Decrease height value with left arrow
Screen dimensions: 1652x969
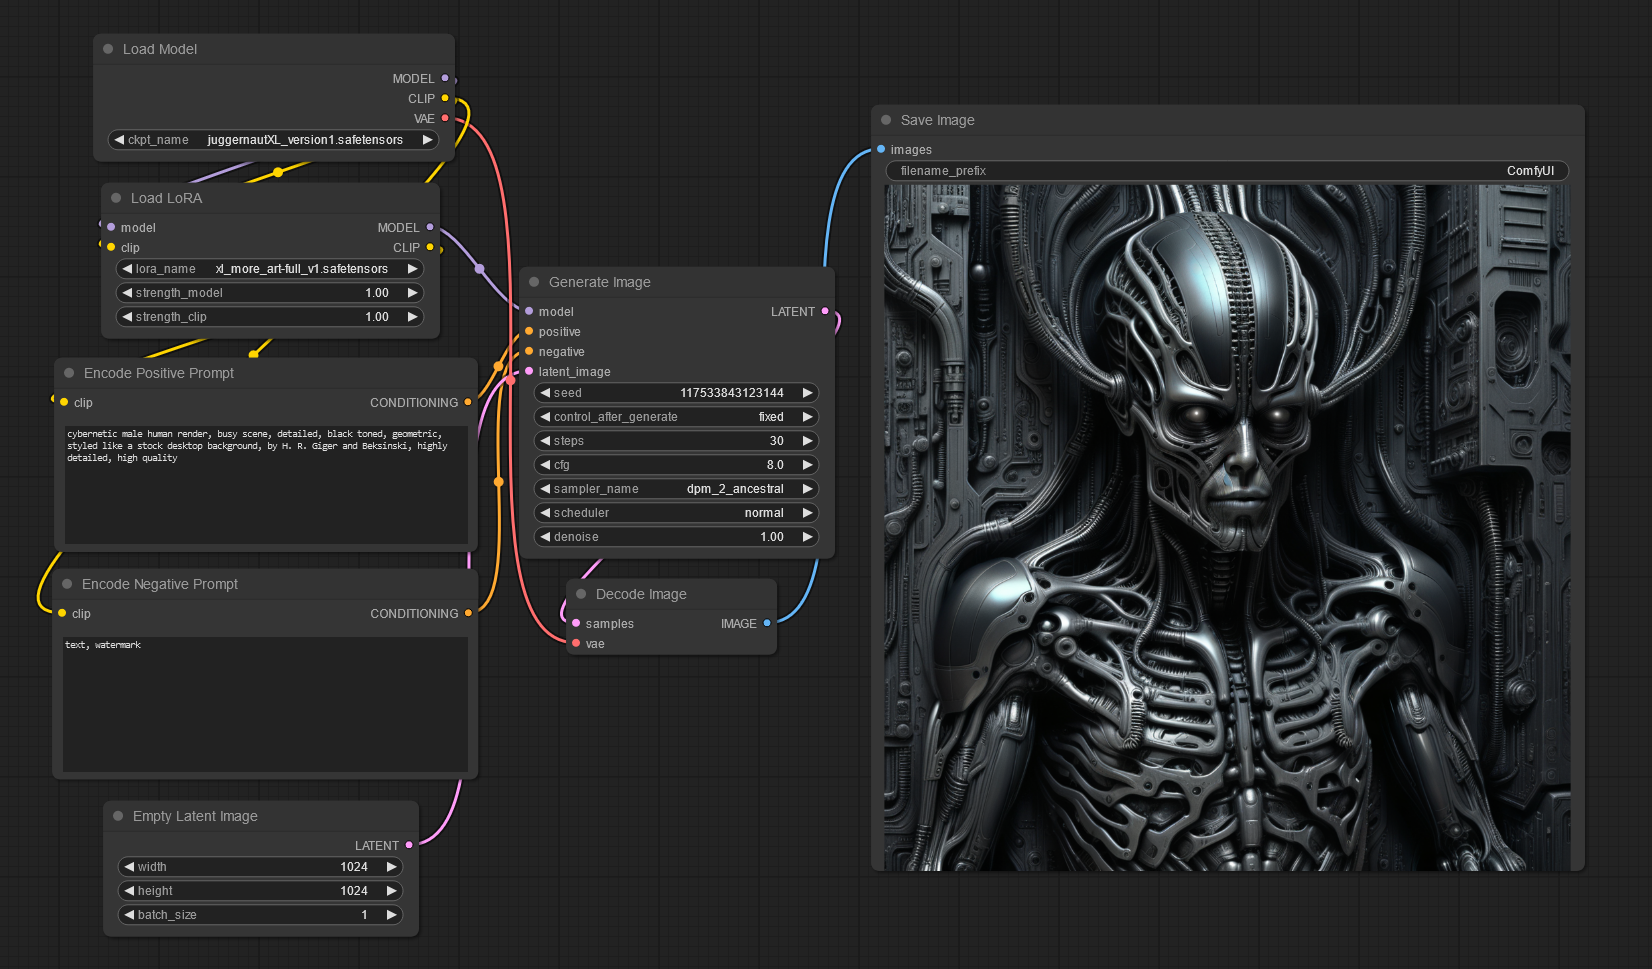129,891
